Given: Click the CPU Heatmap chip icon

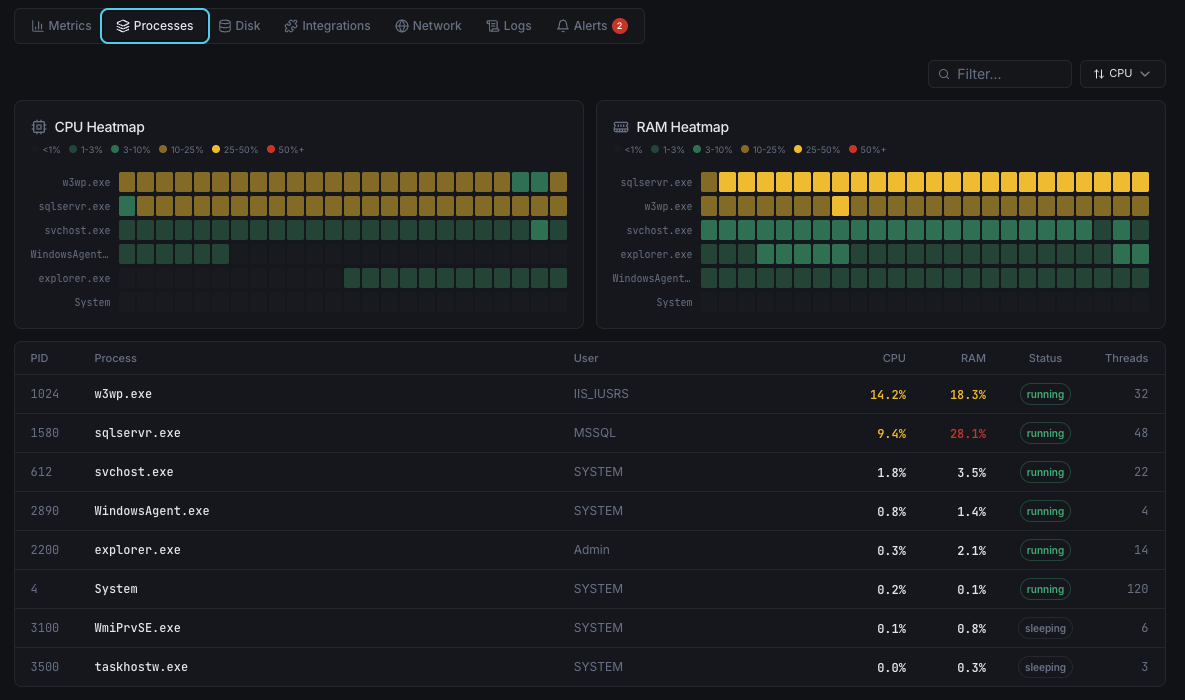Looking at the screenshot, I should (38, 127).
